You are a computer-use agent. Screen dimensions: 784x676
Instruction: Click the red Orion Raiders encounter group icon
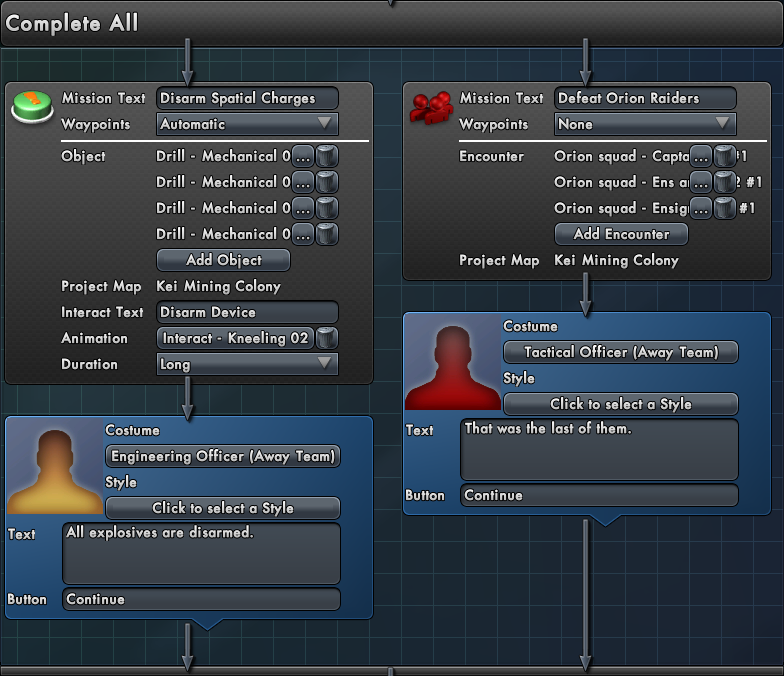pyautogui.click(x=431, y=108)
